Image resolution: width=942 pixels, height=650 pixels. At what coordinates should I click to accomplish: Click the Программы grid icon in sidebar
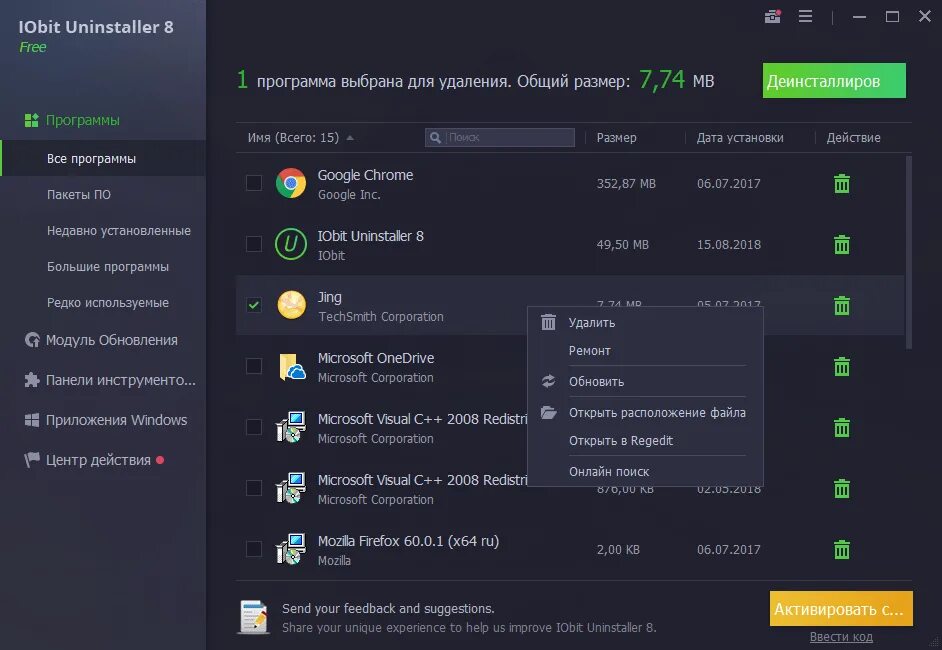point(31,120)
